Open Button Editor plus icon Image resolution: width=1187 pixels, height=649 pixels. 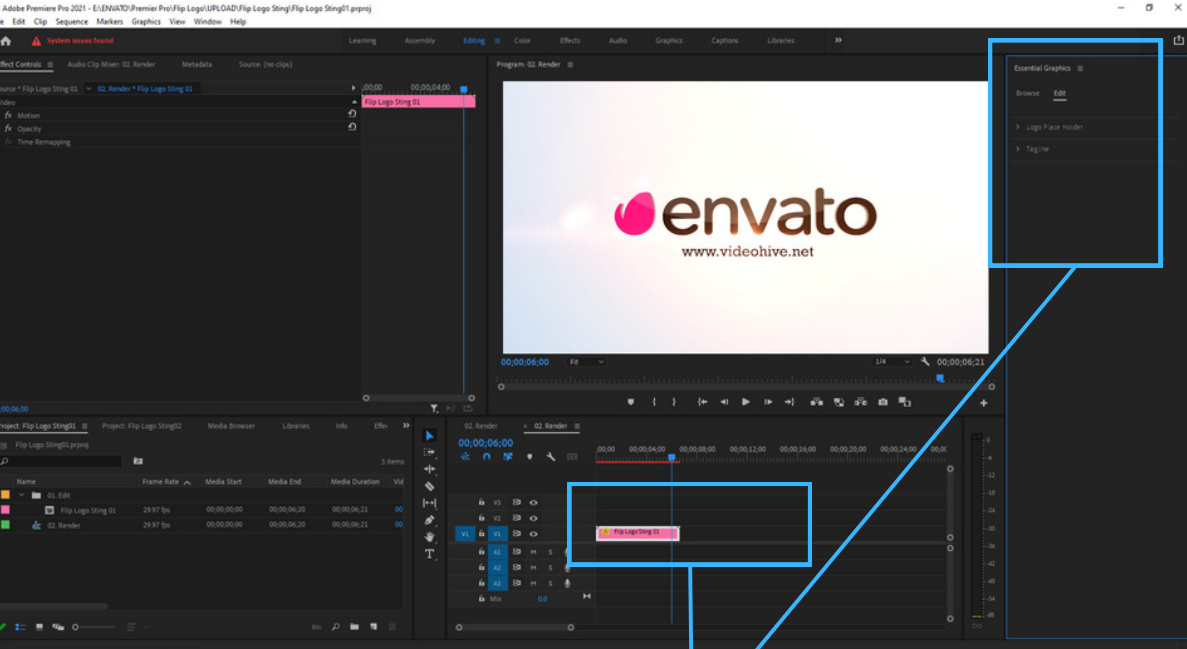[983, 403]
